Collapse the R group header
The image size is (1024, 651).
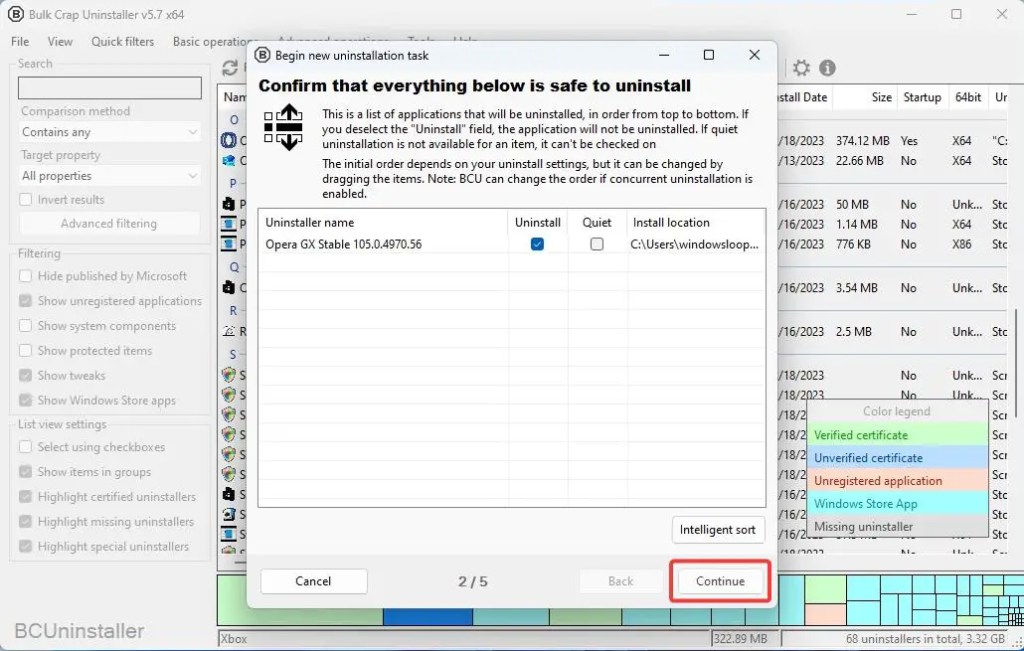click(x=233, y=311)
